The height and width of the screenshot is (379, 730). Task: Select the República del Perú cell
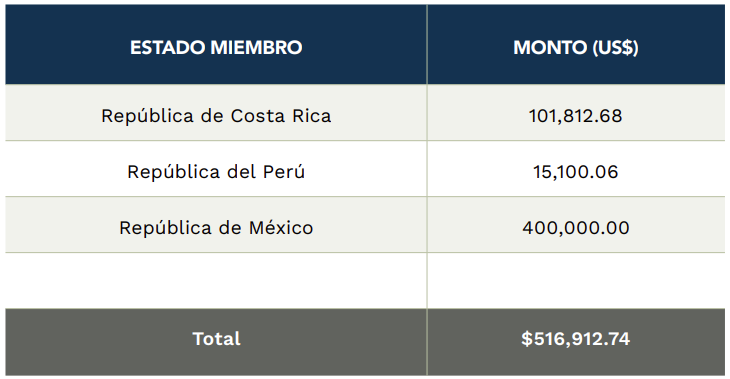(x=216, y=169)
